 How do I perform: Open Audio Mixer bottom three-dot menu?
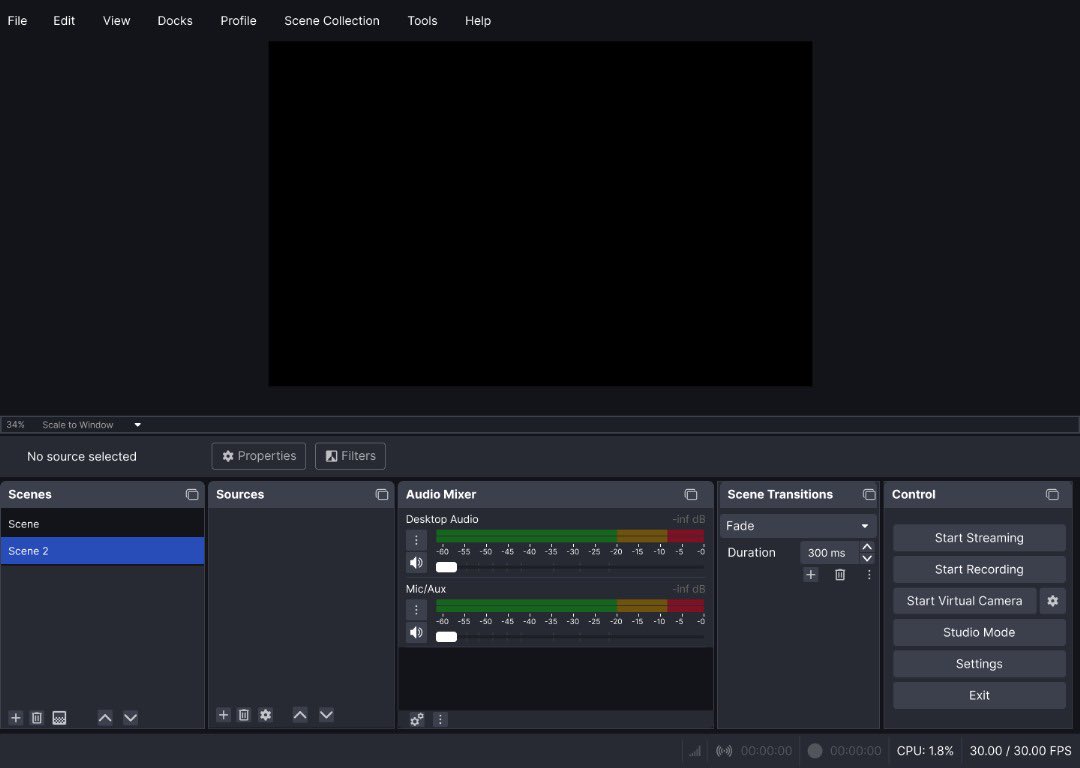440,719
